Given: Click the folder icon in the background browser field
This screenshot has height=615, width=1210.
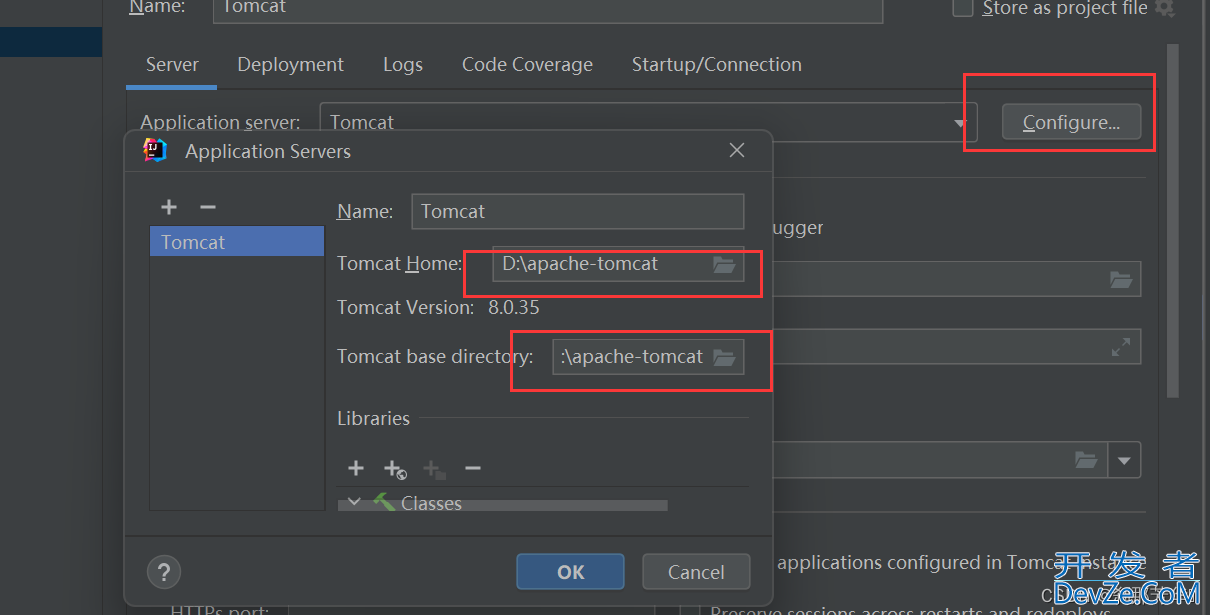Looking at the screenshot, I should (x=1121, y=280).
